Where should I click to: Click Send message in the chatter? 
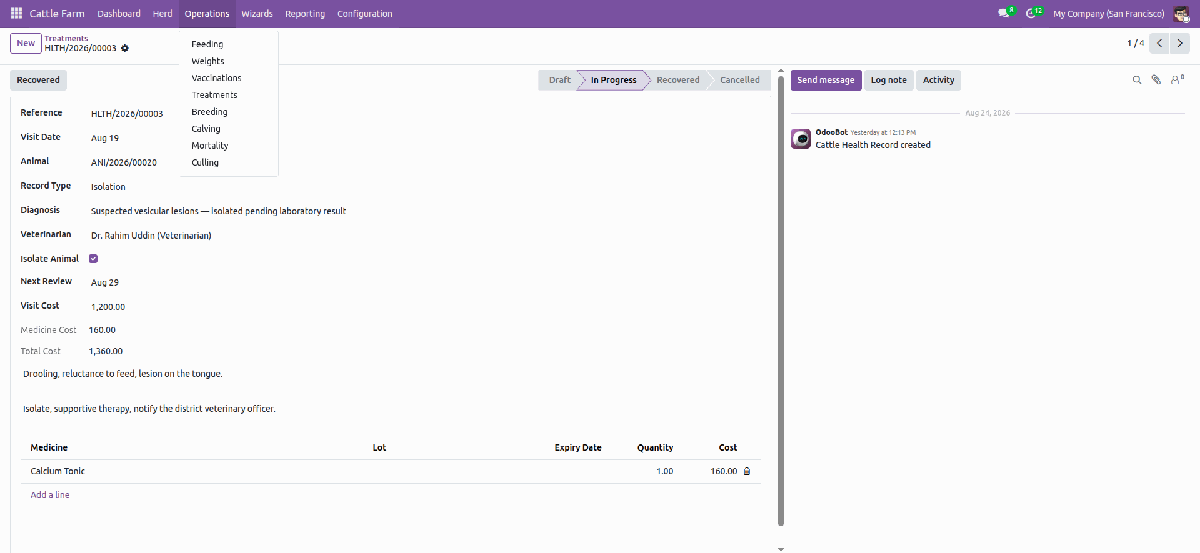click(826, 80)
